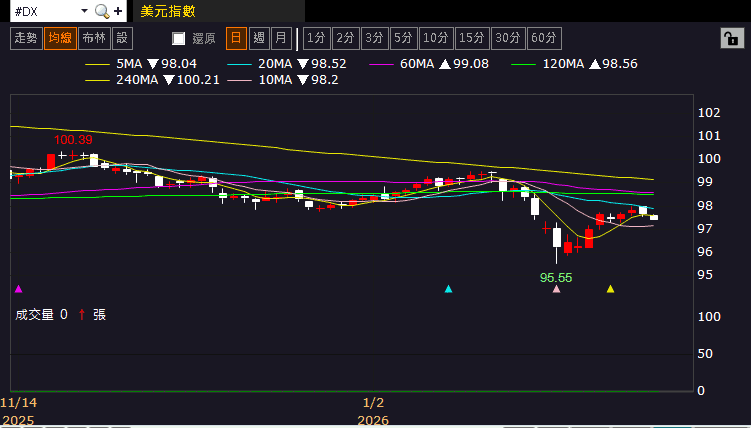The height and width of the screenshot is (428, 751).
Task: Click the 5MA value 98.04
Action: coord(179,64)
